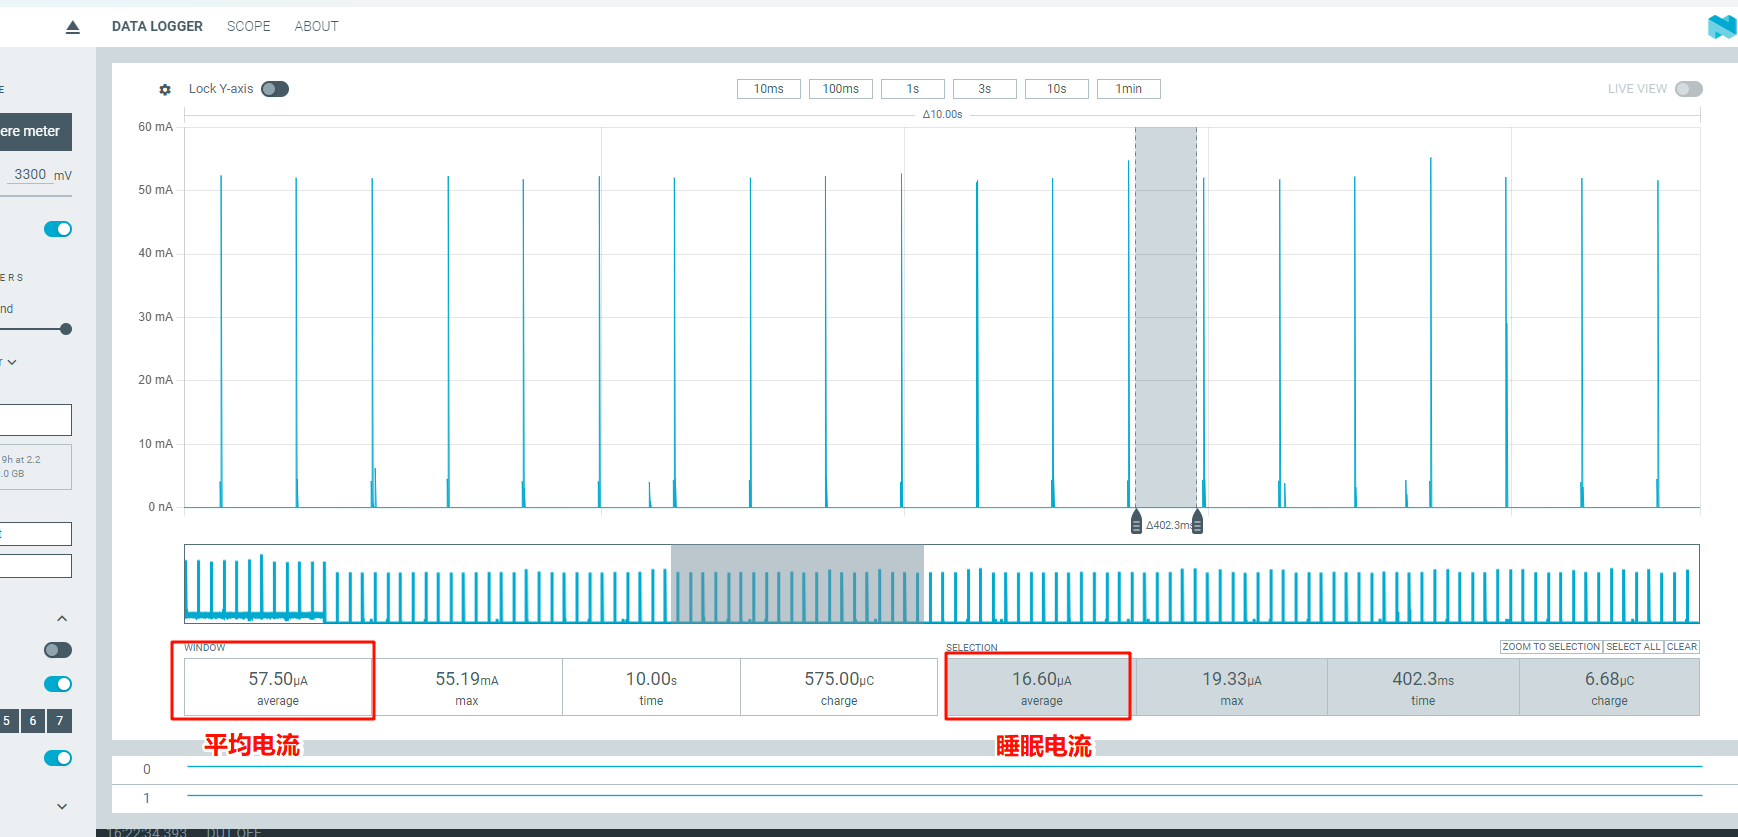
Task: Select the left selection cursor handle
Action: [1136, 522]
